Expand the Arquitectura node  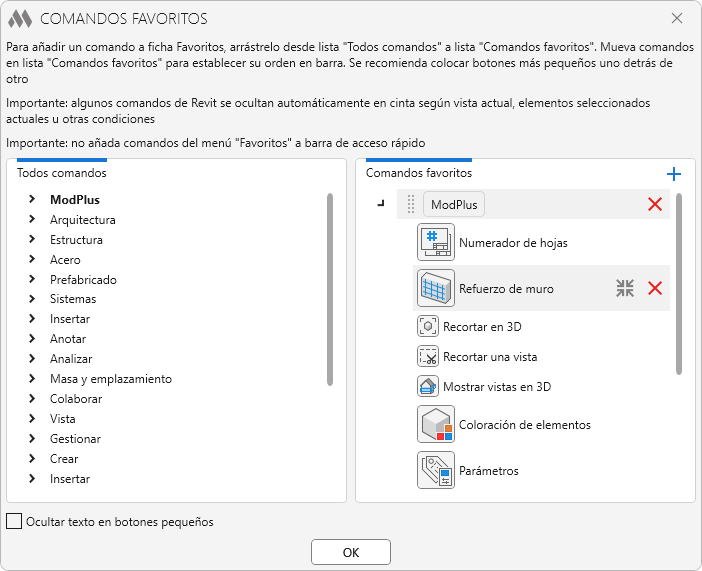[x=32, y=219]
